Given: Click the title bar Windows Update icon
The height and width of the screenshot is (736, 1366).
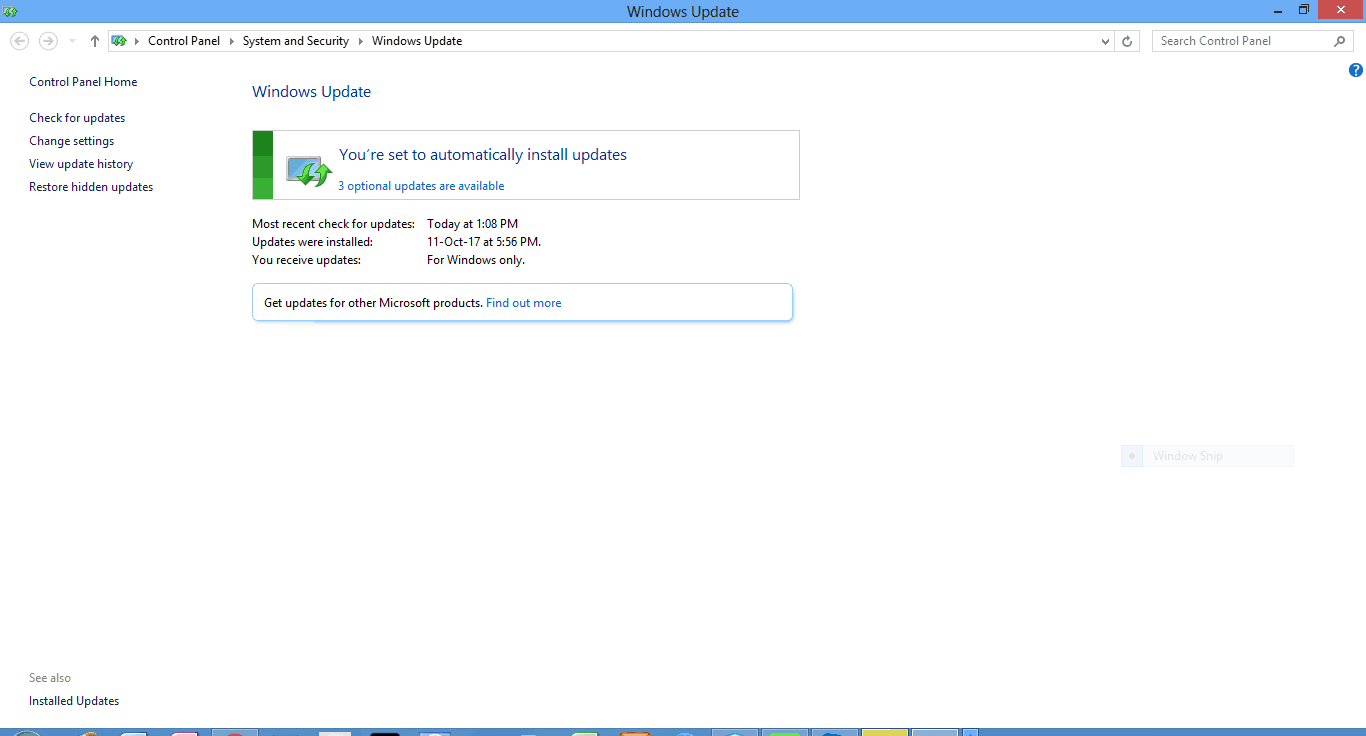Looking at the screenshot, I should 11,11.
